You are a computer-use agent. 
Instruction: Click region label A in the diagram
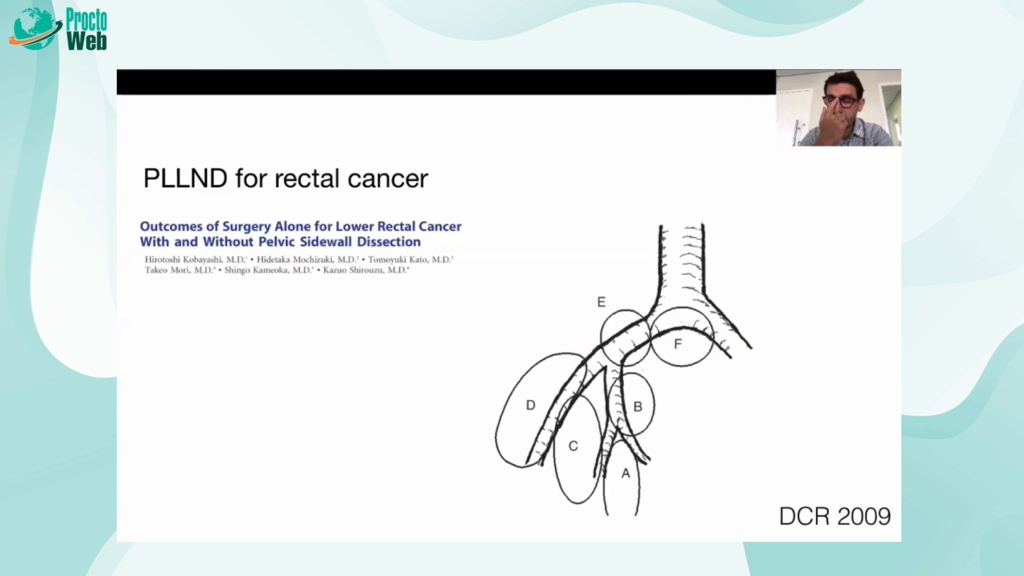(626, 473)
